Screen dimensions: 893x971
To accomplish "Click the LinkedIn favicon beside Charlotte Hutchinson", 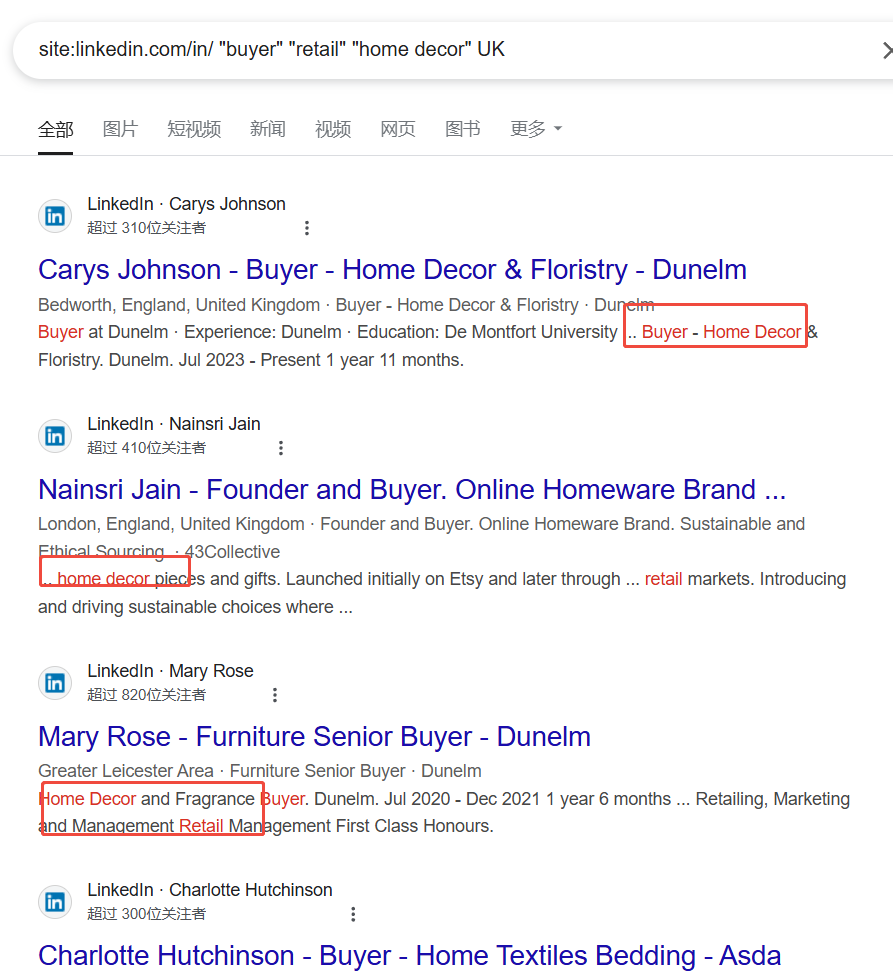I will (x=55, y=902).
